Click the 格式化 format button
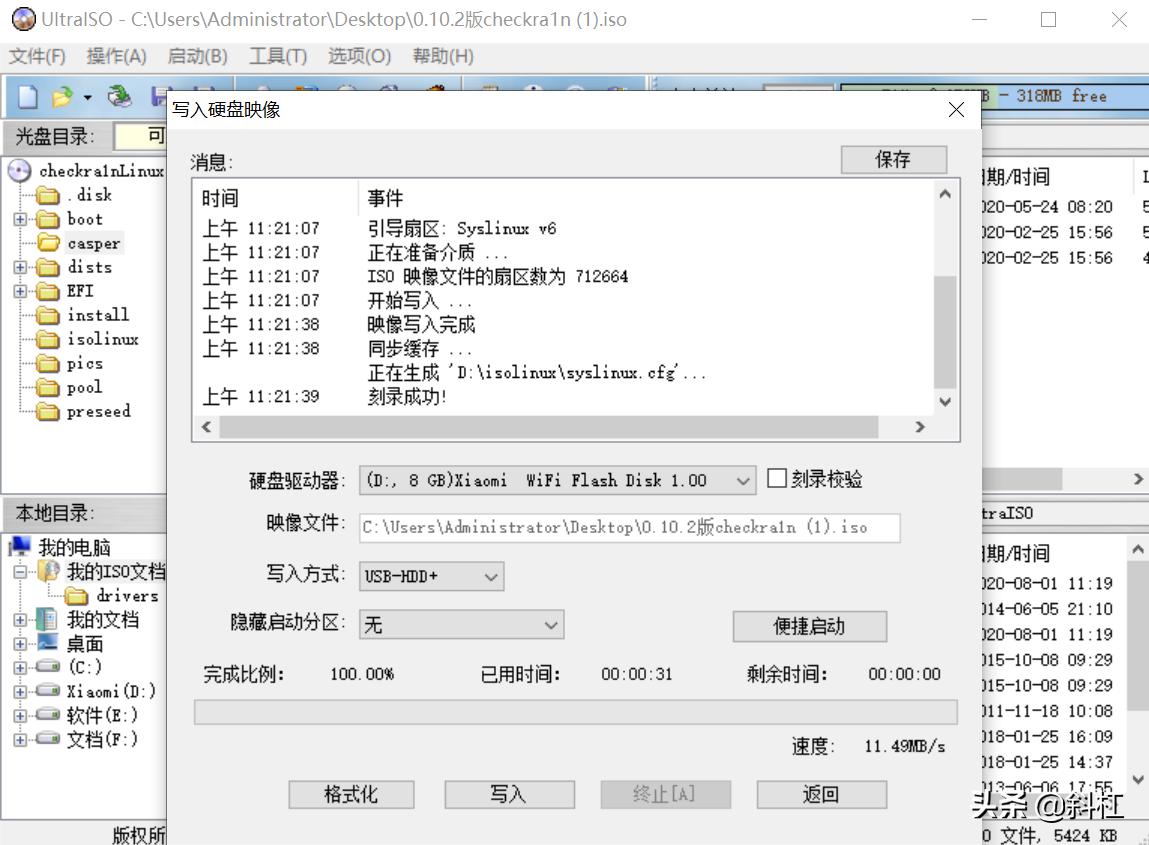This screenshot has width=1149, height=845. point(351,794)
